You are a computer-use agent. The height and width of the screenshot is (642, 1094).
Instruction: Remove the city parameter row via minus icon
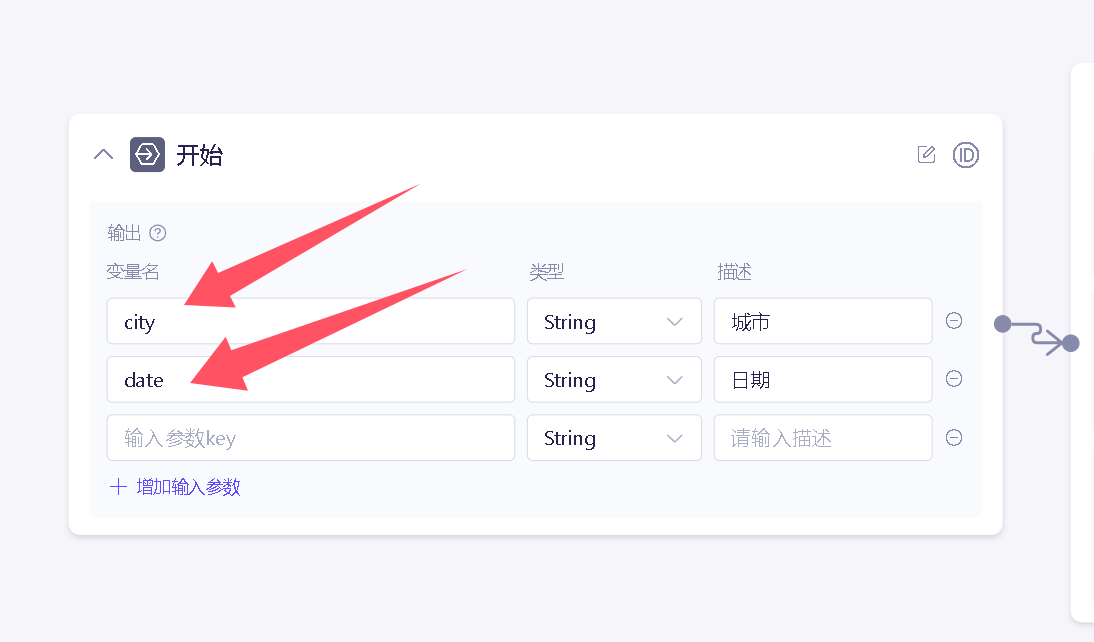click(x=954, y=319)
